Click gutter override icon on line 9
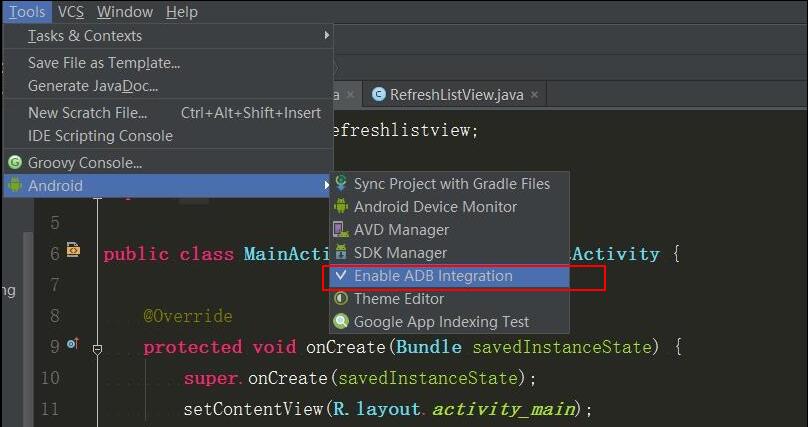The height and width of the screenshot is (427, 808). 73,344
